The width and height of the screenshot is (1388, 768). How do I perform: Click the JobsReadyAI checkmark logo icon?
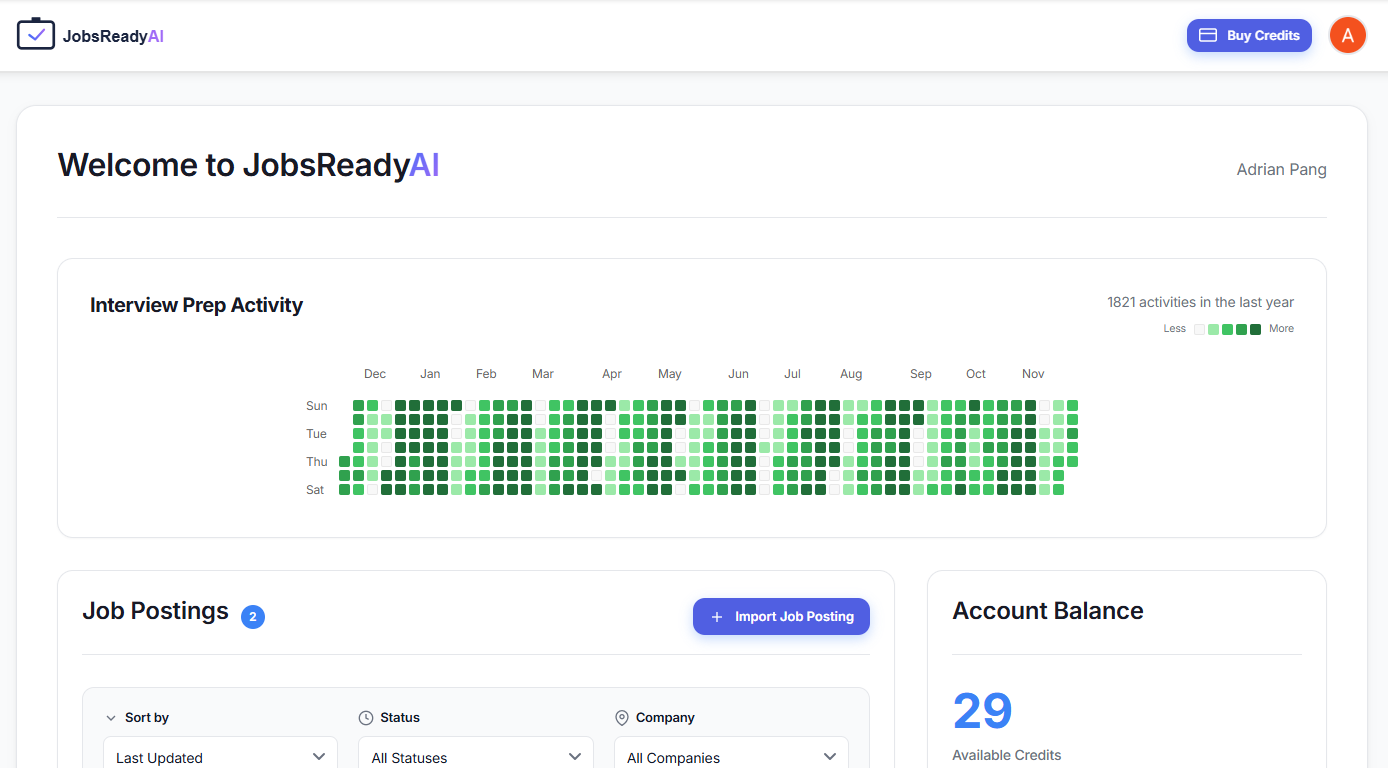pos(36,33)
